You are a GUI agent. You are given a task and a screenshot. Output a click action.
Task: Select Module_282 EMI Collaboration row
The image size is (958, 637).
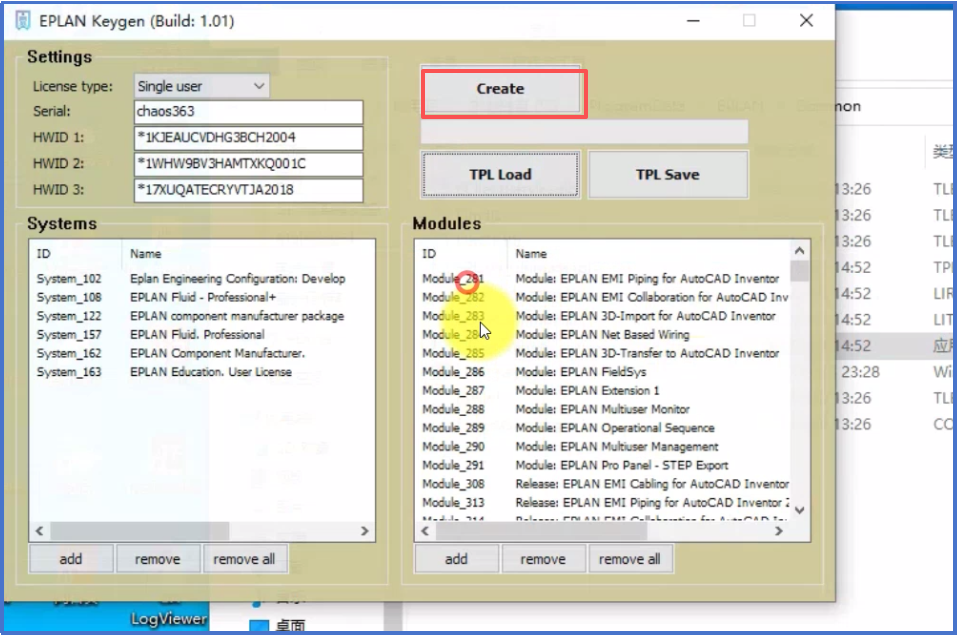pyautogui.click(x=603, y=297)
